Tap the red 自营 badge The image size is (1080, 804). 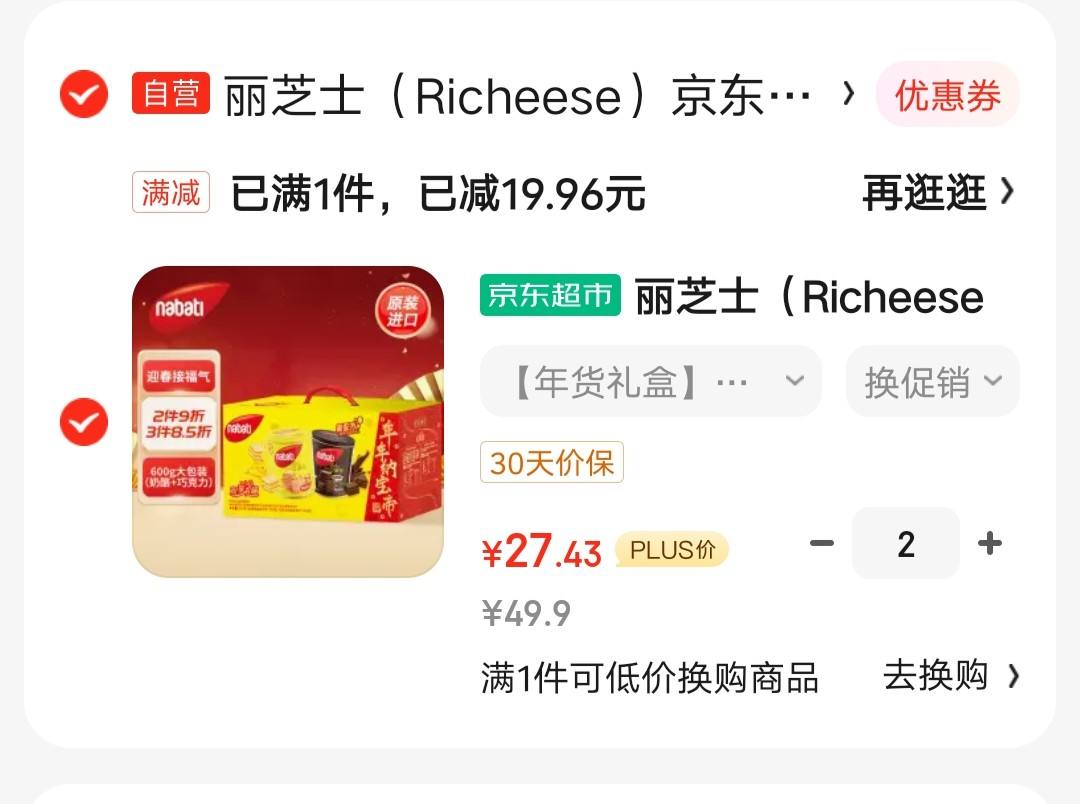pyautogui.click(x=171, y=93)
